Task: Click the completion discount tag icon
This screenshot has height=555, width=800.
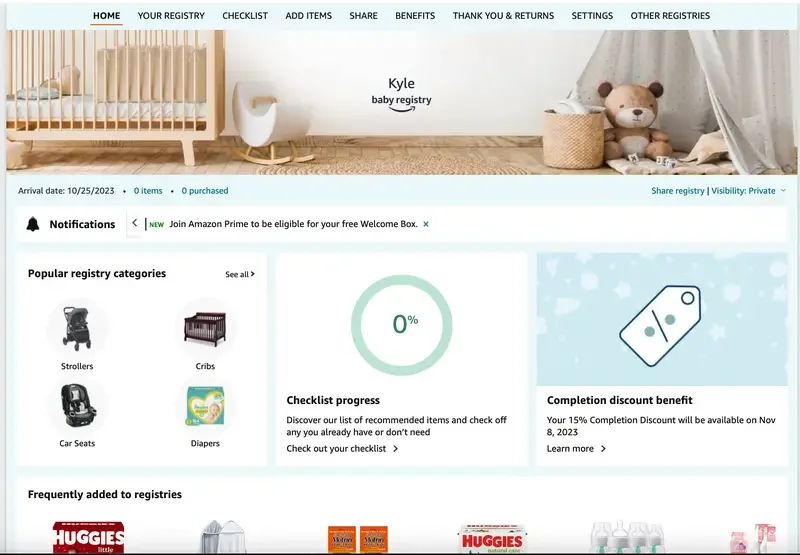Action: coord(660,326)
